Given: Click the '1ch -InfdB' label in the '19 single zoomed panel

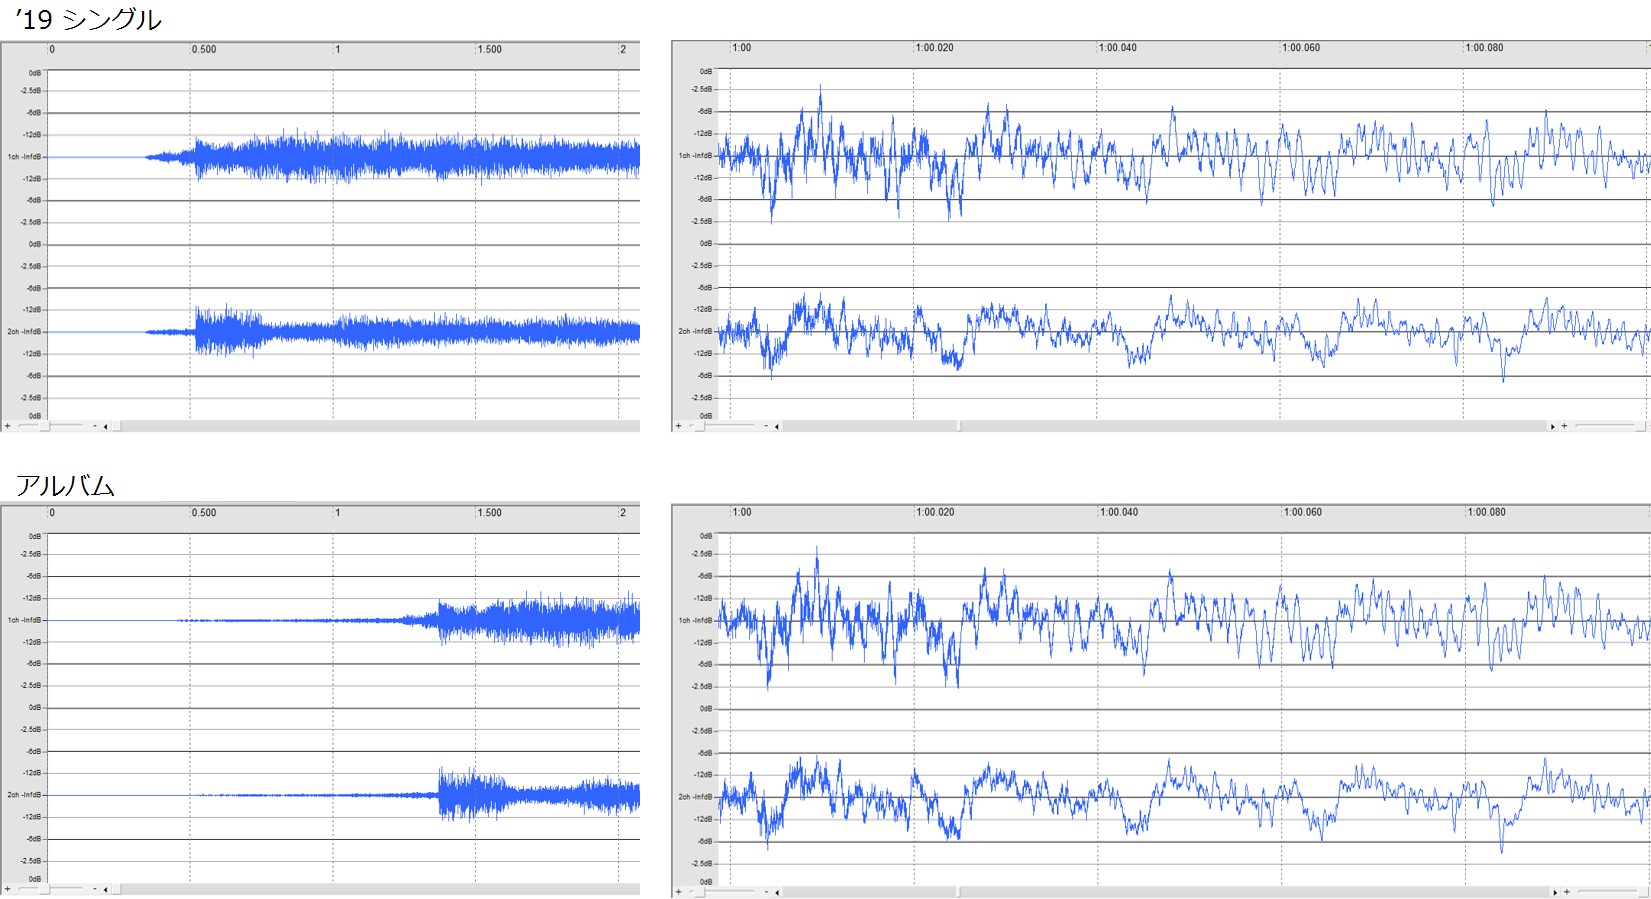Looking at the screenshot, I should point(696,156).
